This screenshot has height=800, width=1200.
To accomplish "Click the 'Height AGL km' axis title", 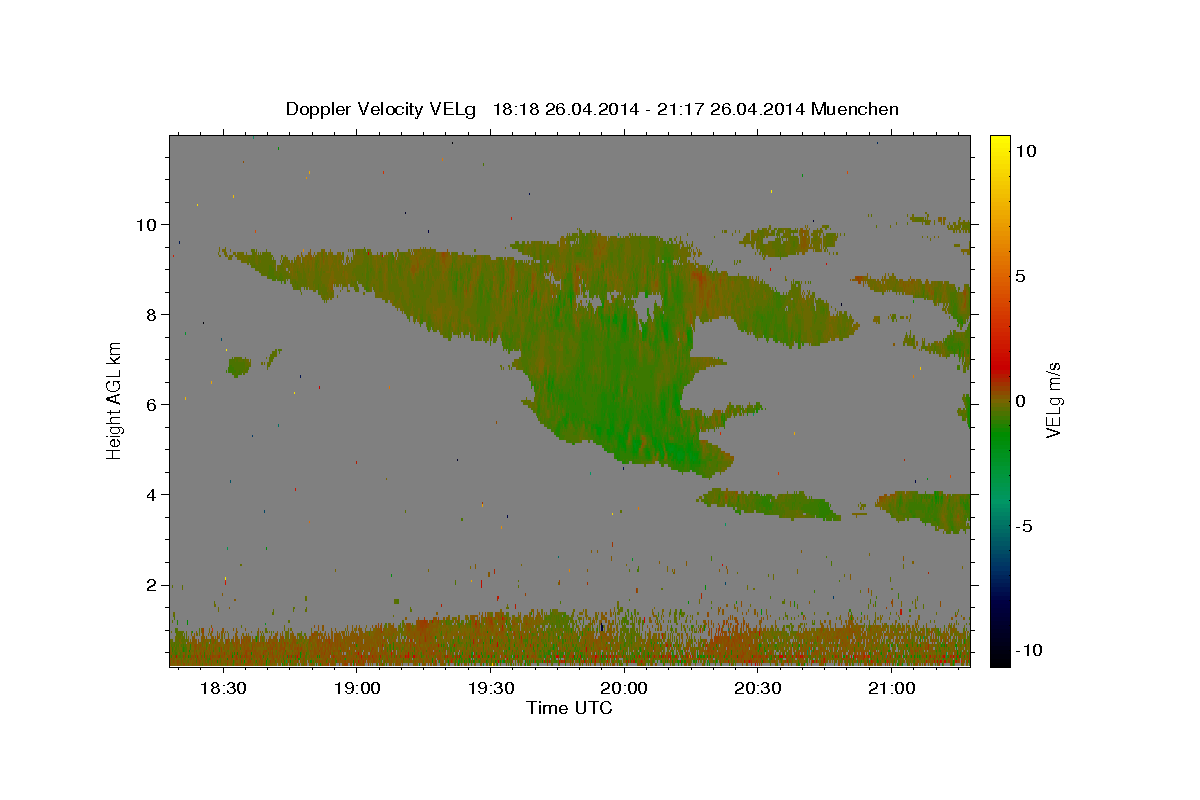I will [115, 400].
